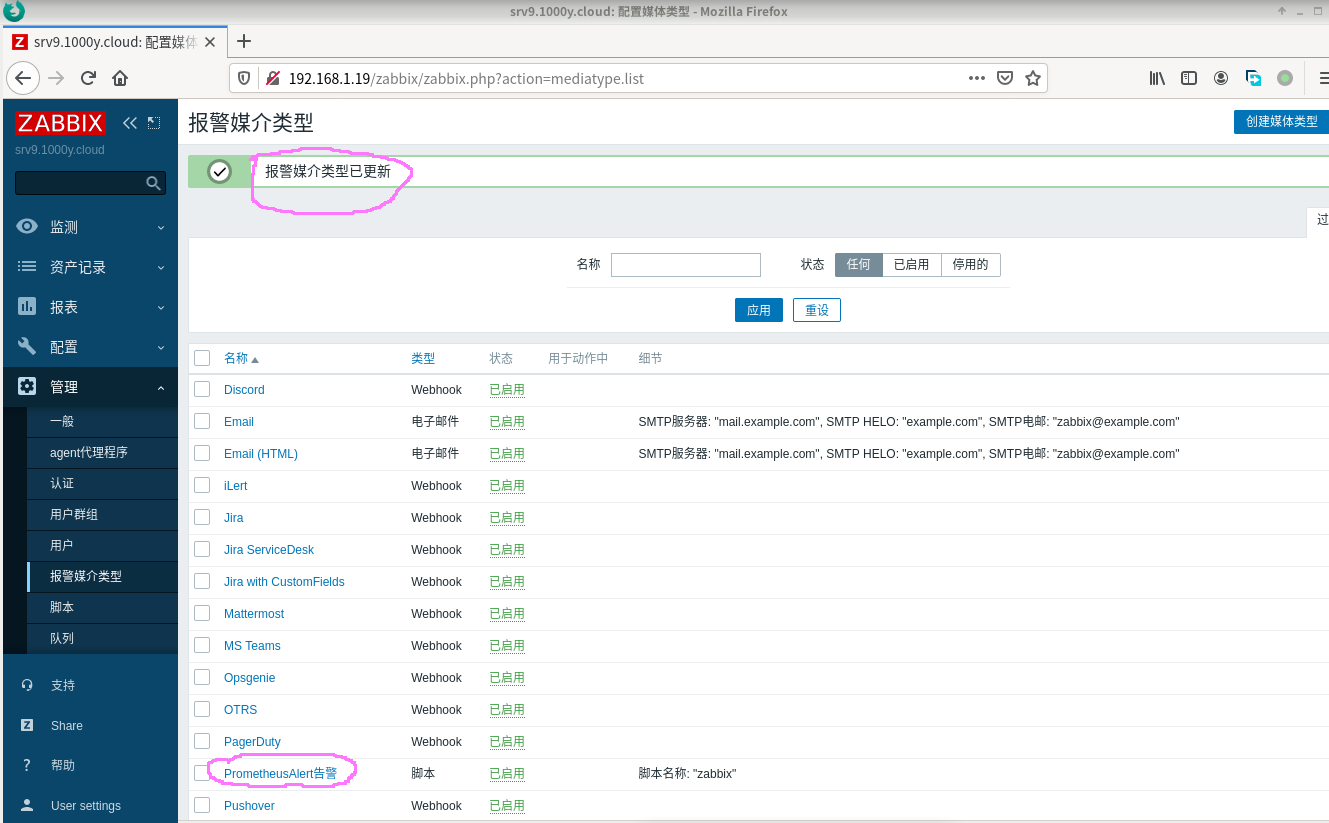Screen dimensions: 1329x823
Task: Collapse the Zabbix sidebar with double chevron
Action: [130, 123]
